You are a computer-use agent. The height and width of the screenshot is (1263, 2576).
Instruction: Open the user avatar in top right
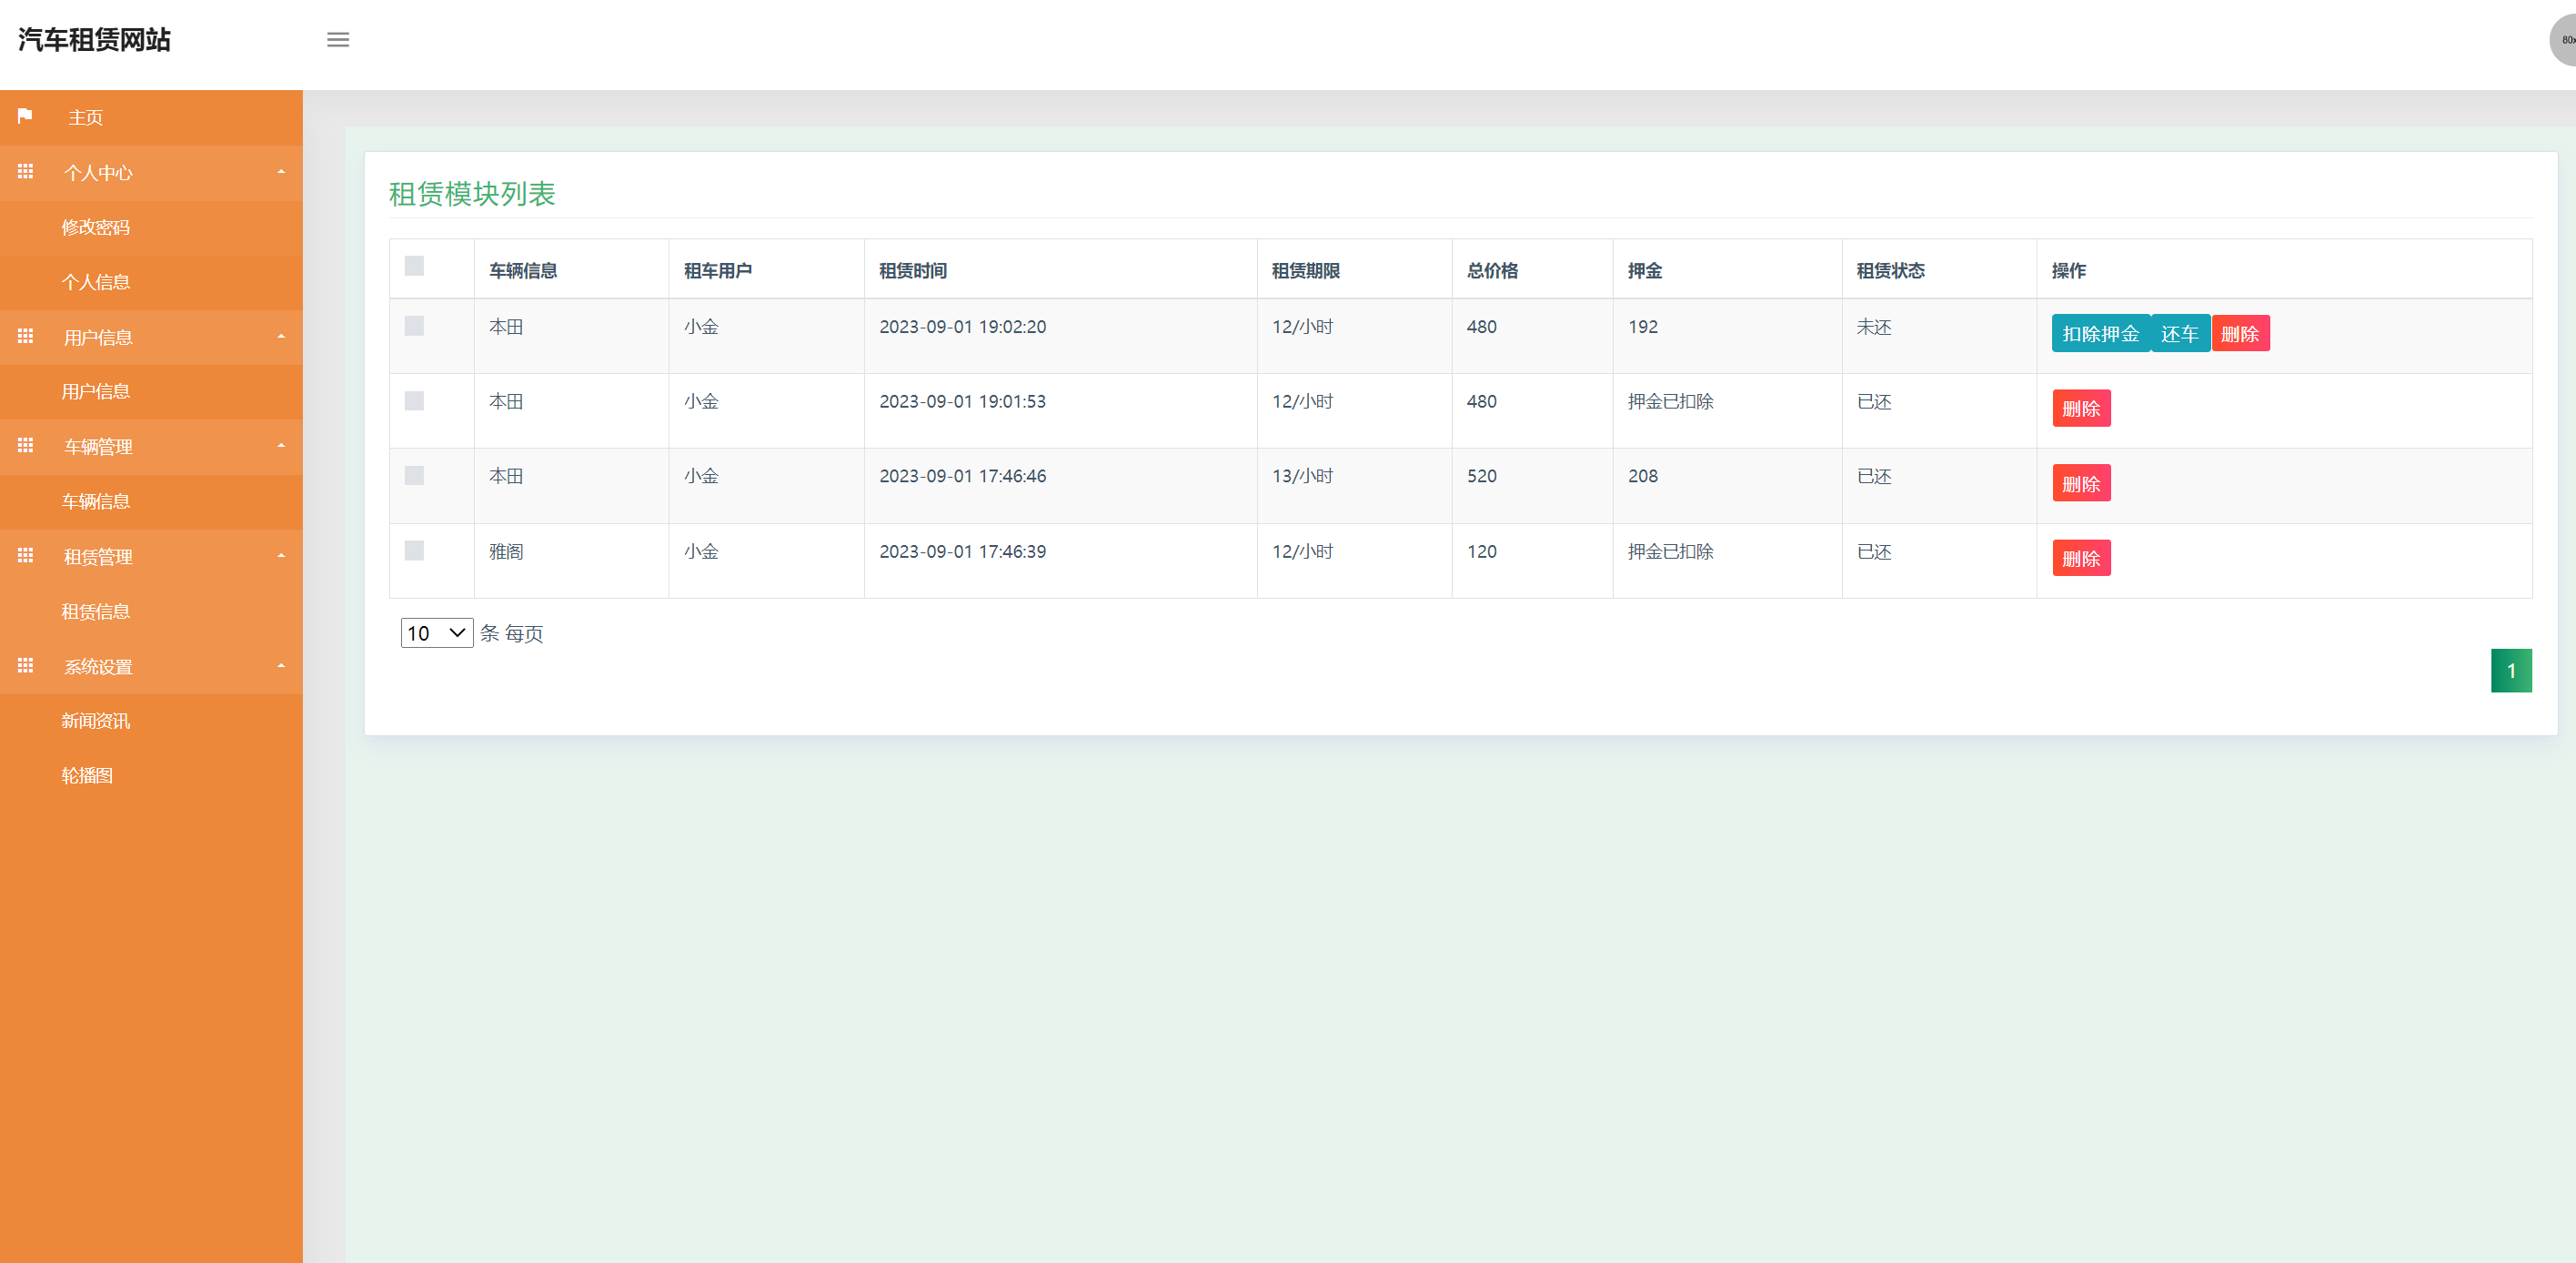click(2563, 40)
